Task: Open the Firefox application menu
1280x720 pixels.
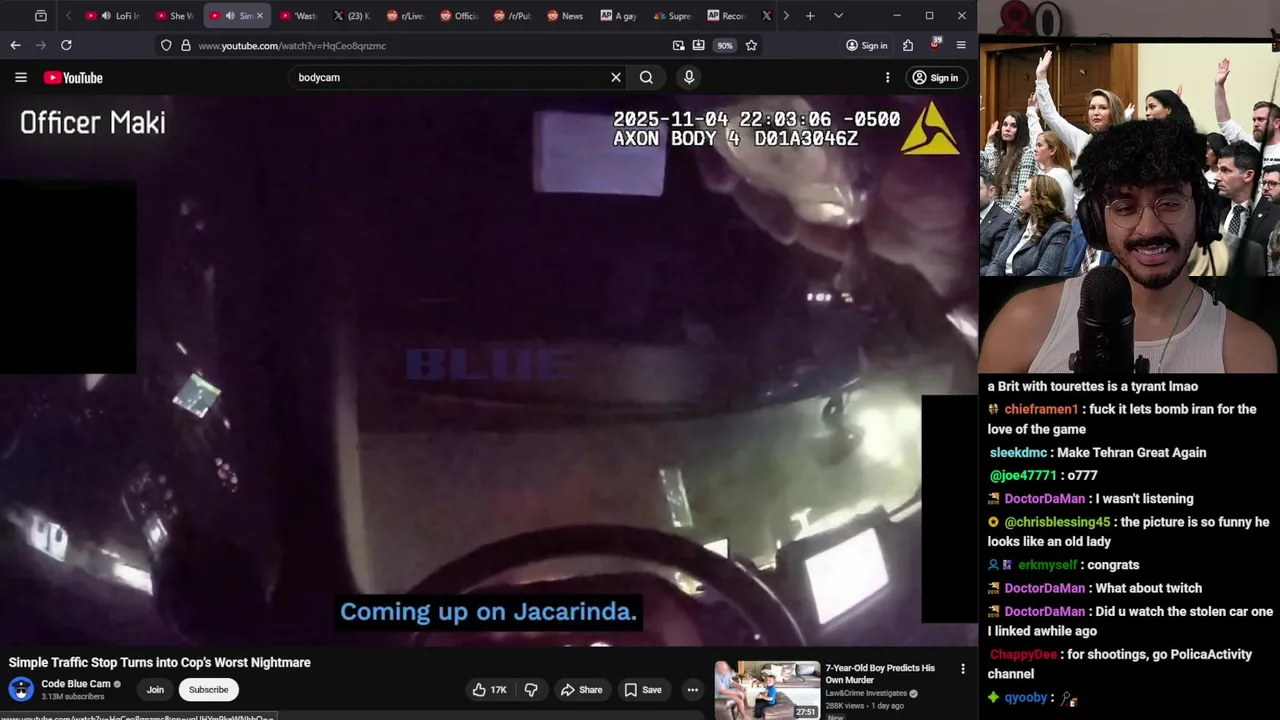Action: coord(961,45)
